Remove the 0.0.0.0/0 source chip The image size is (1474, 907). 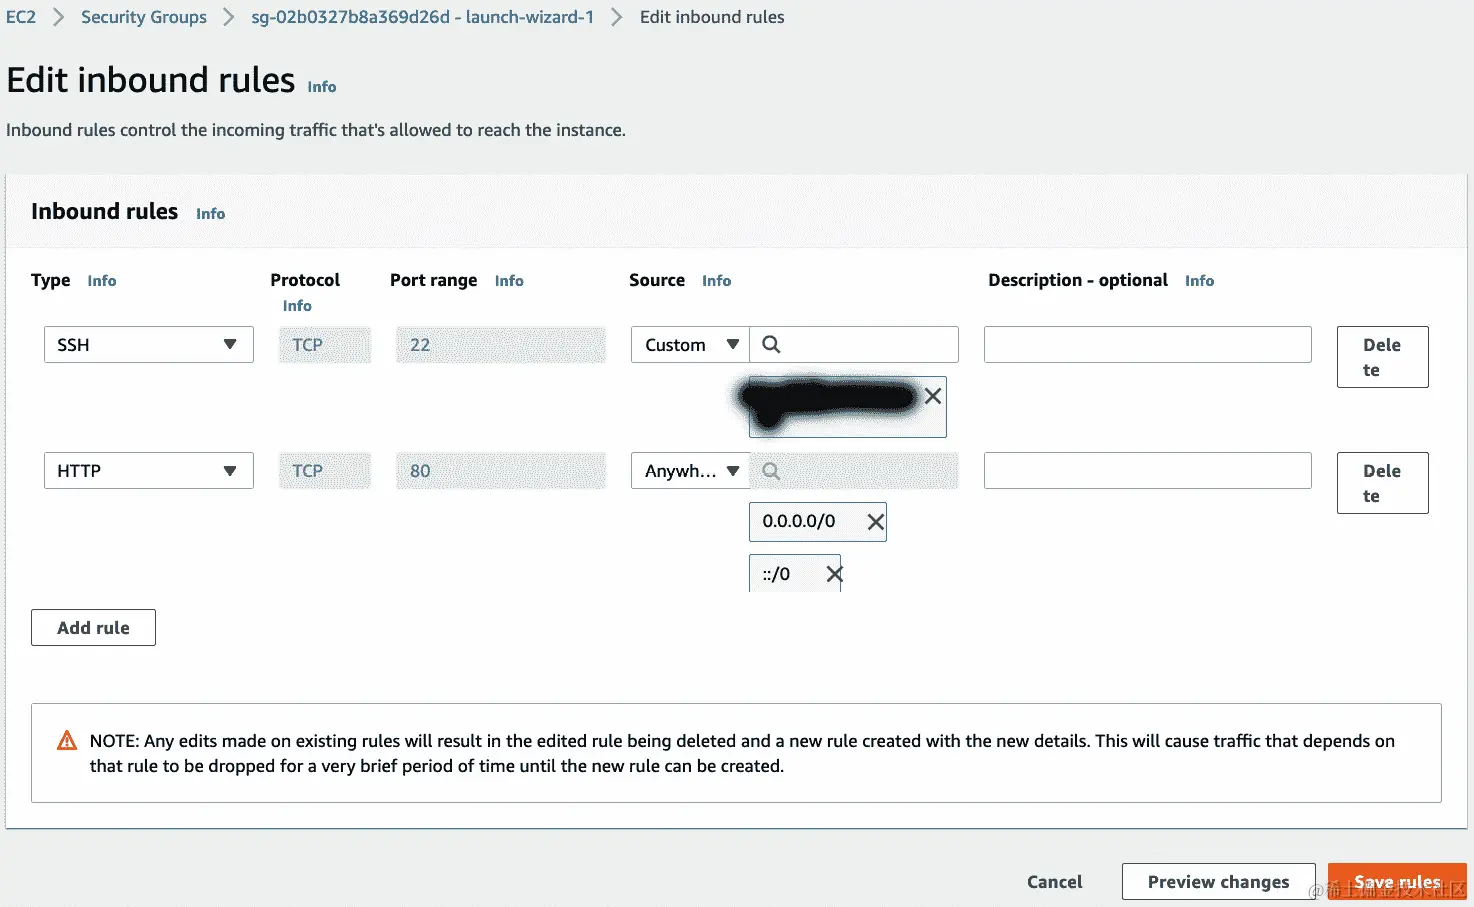[x=875, y=522]
